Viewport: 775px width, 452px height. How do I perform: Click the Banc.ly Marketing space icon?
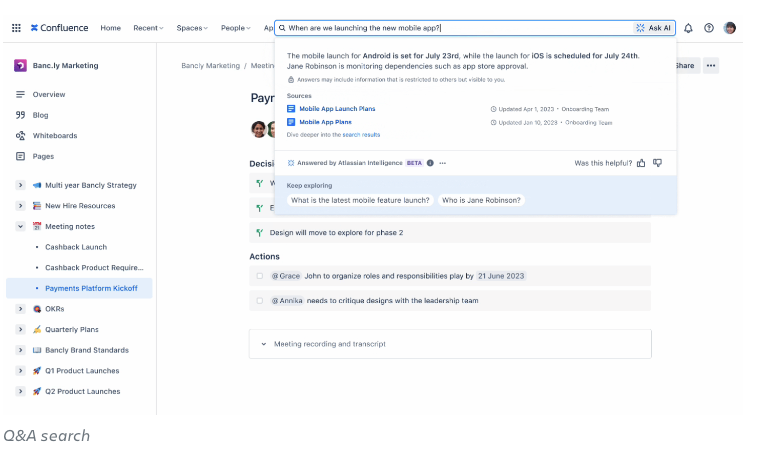pos(20,65)
